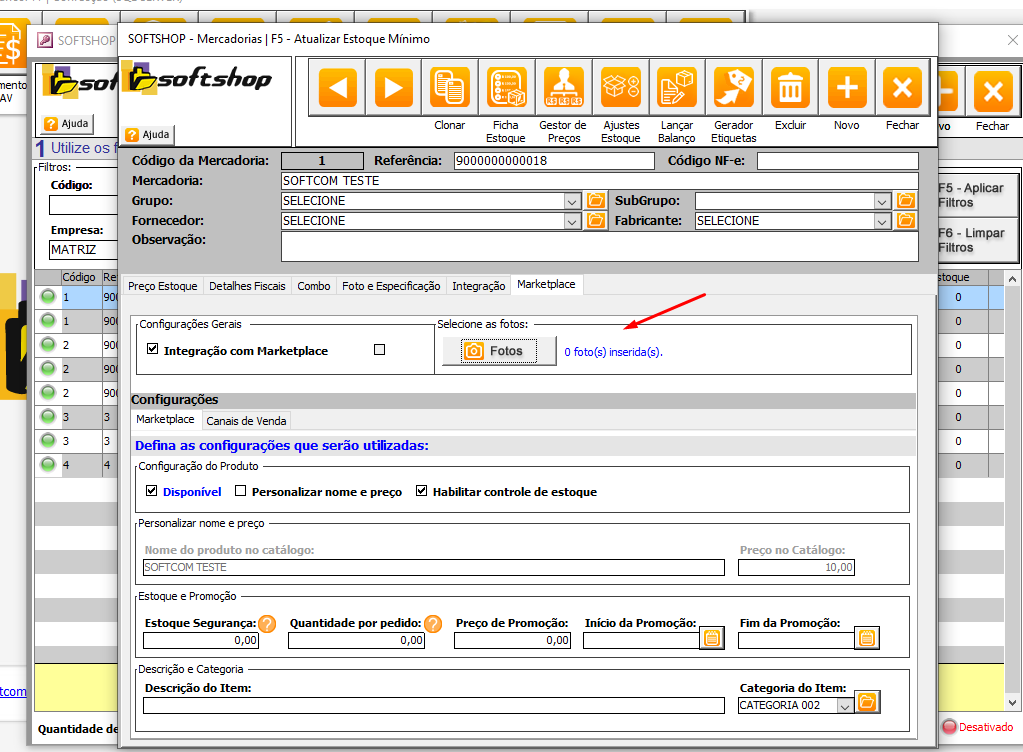
Task: Launch the Gerador Etiquetas icon
Action: pos(734,89)
